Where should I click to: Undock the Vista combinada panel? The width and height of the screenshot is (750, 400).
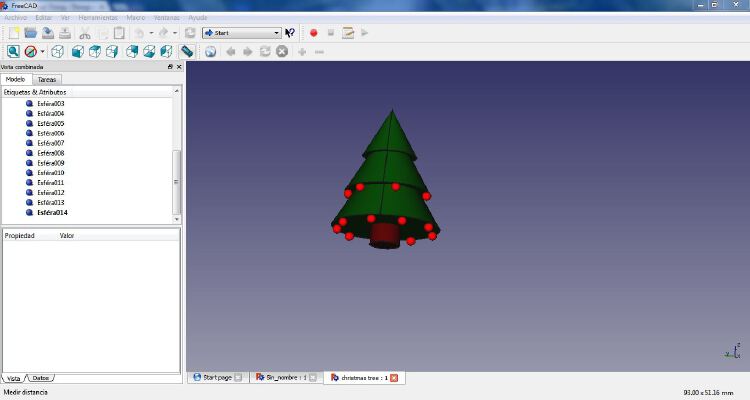click(170, 67)
